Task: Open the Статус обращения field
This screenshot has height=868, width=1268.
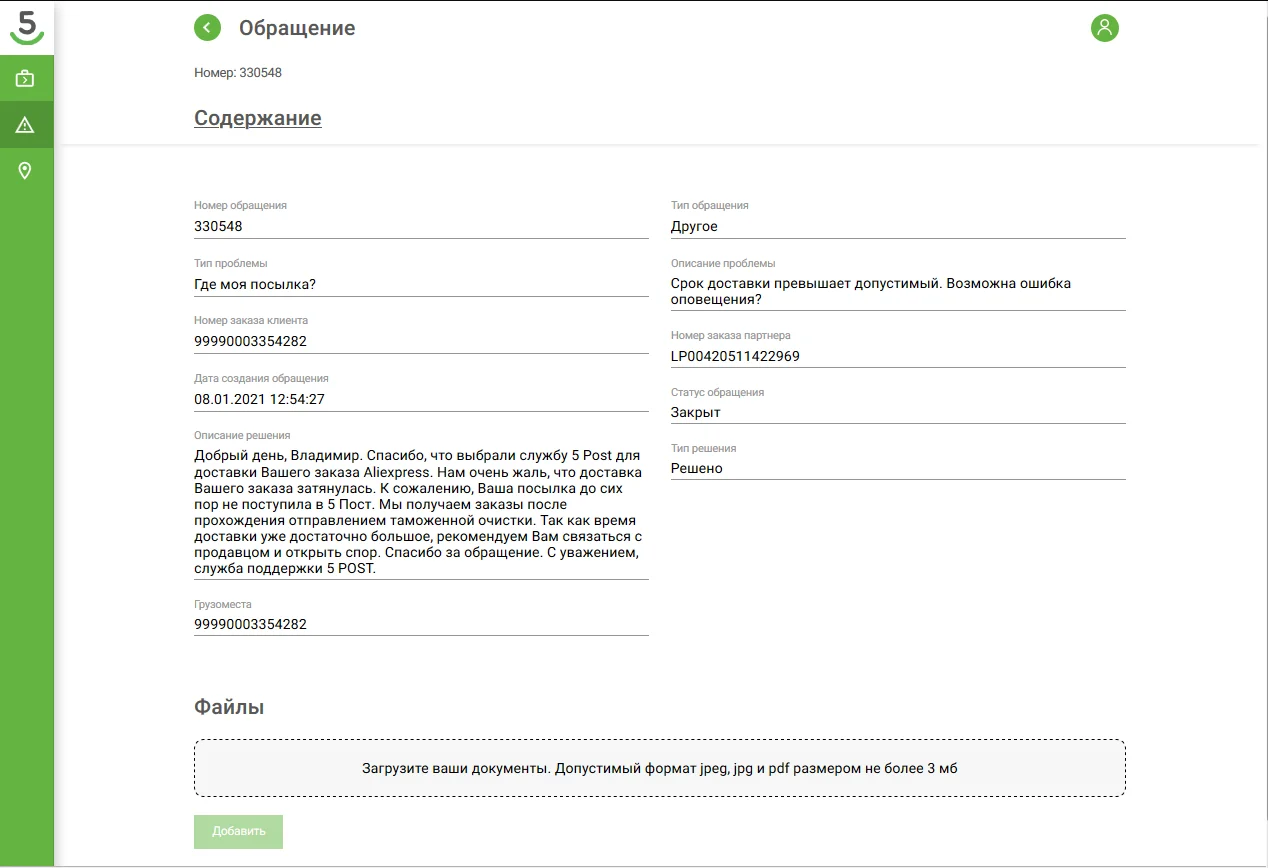Action: tap(897, 412)
